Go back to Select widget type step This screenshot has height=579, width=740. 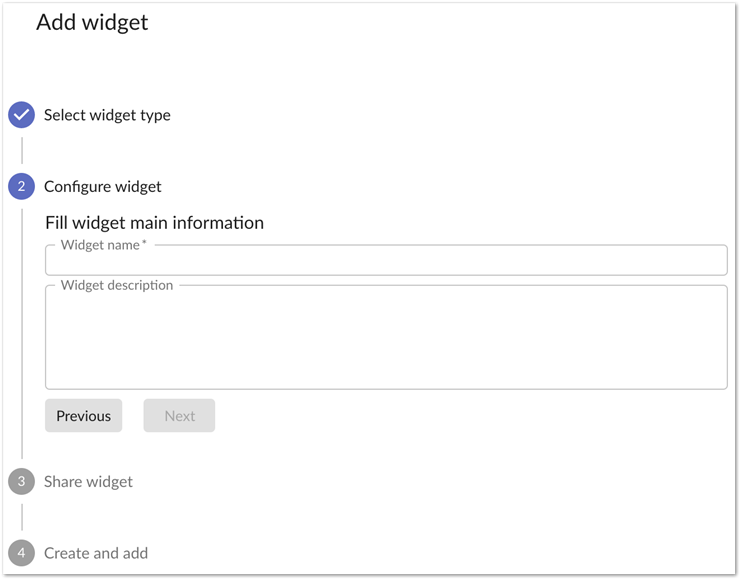click(107, 115)
